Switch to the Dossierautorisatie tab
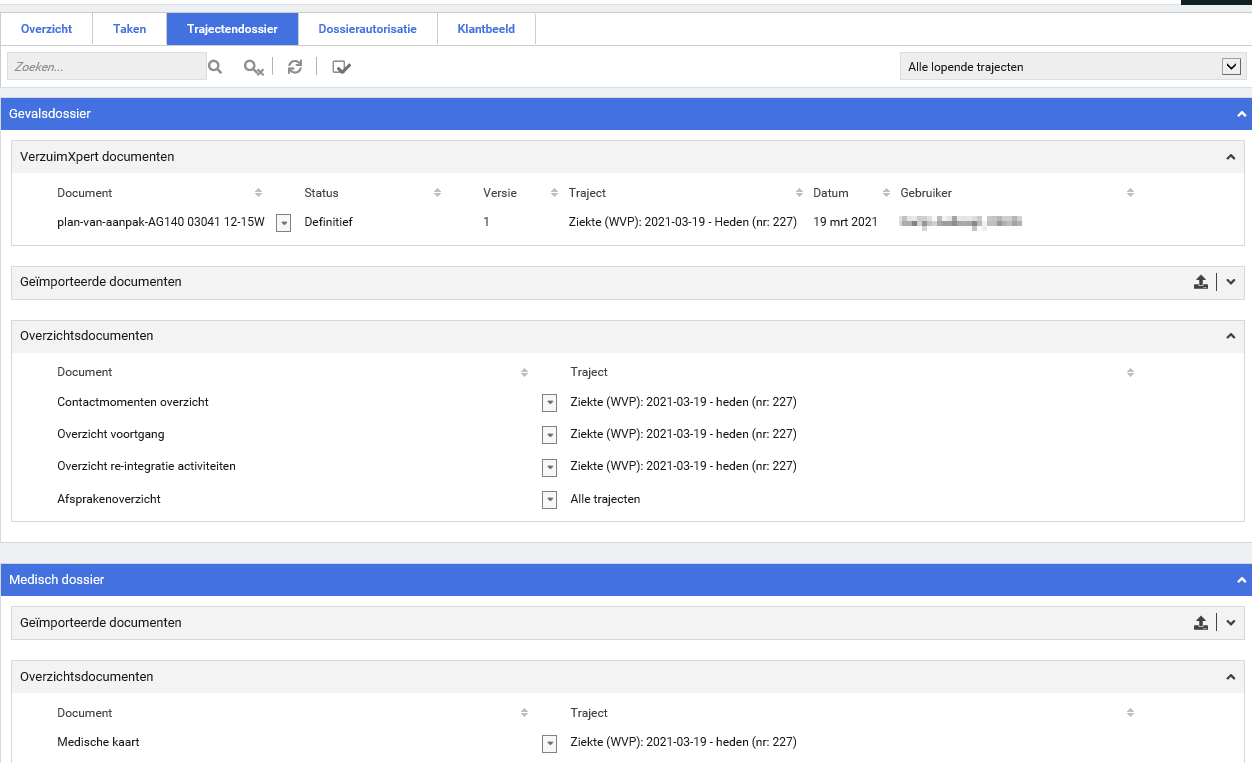1252x763 pixels. point(367,29)
